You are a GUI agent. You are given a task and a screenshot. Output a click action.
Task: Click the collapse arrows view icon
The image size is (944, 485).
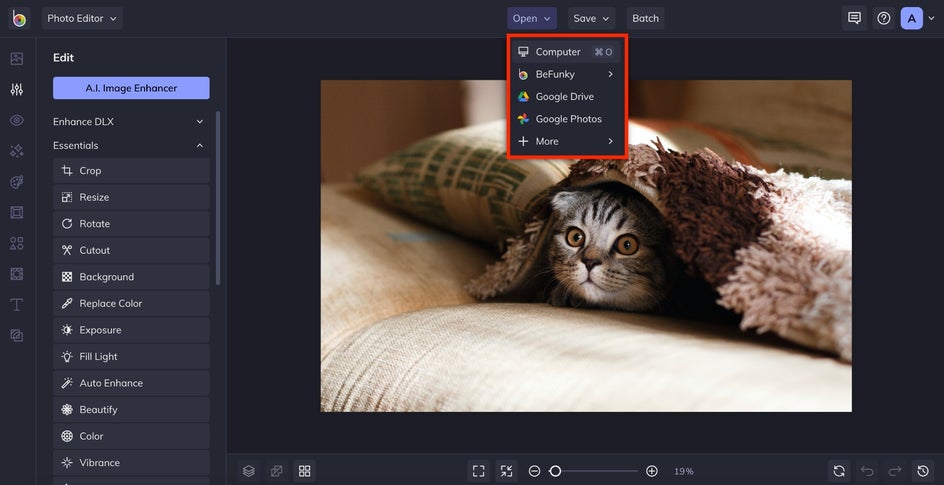point(506,471)
